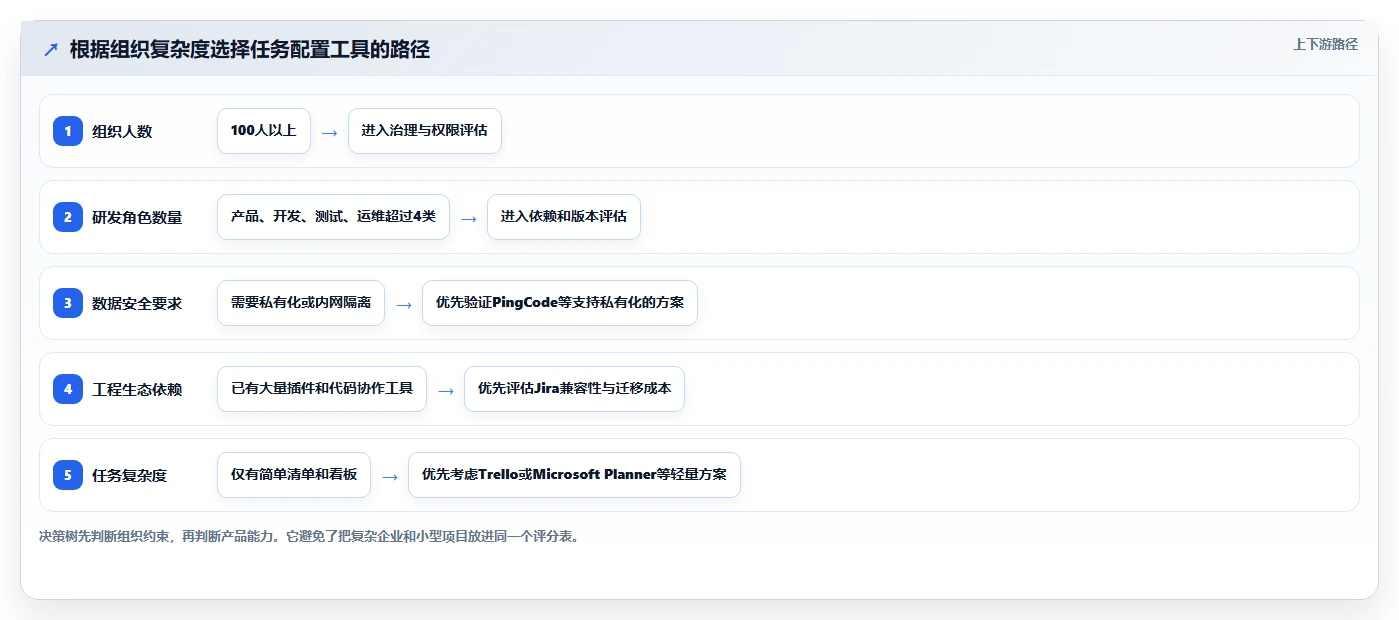Click step number badge 5
This screenshot has width=1399, height=620.
[x=68, y=475]
